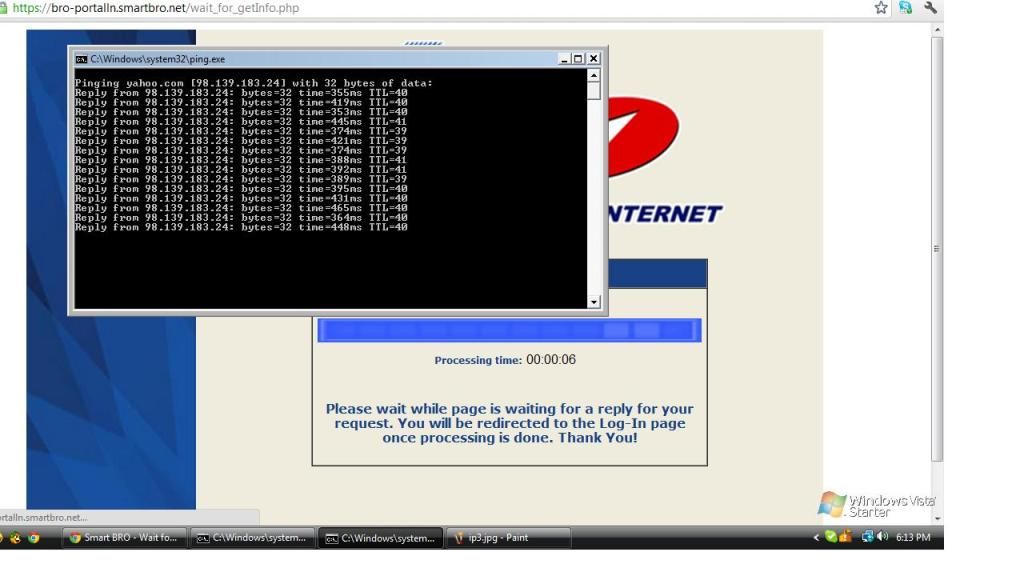The height and width of the screenshot is (576, 1024).
Task: Click the reply line with time=355ms
Action: (x=241, y=93)
